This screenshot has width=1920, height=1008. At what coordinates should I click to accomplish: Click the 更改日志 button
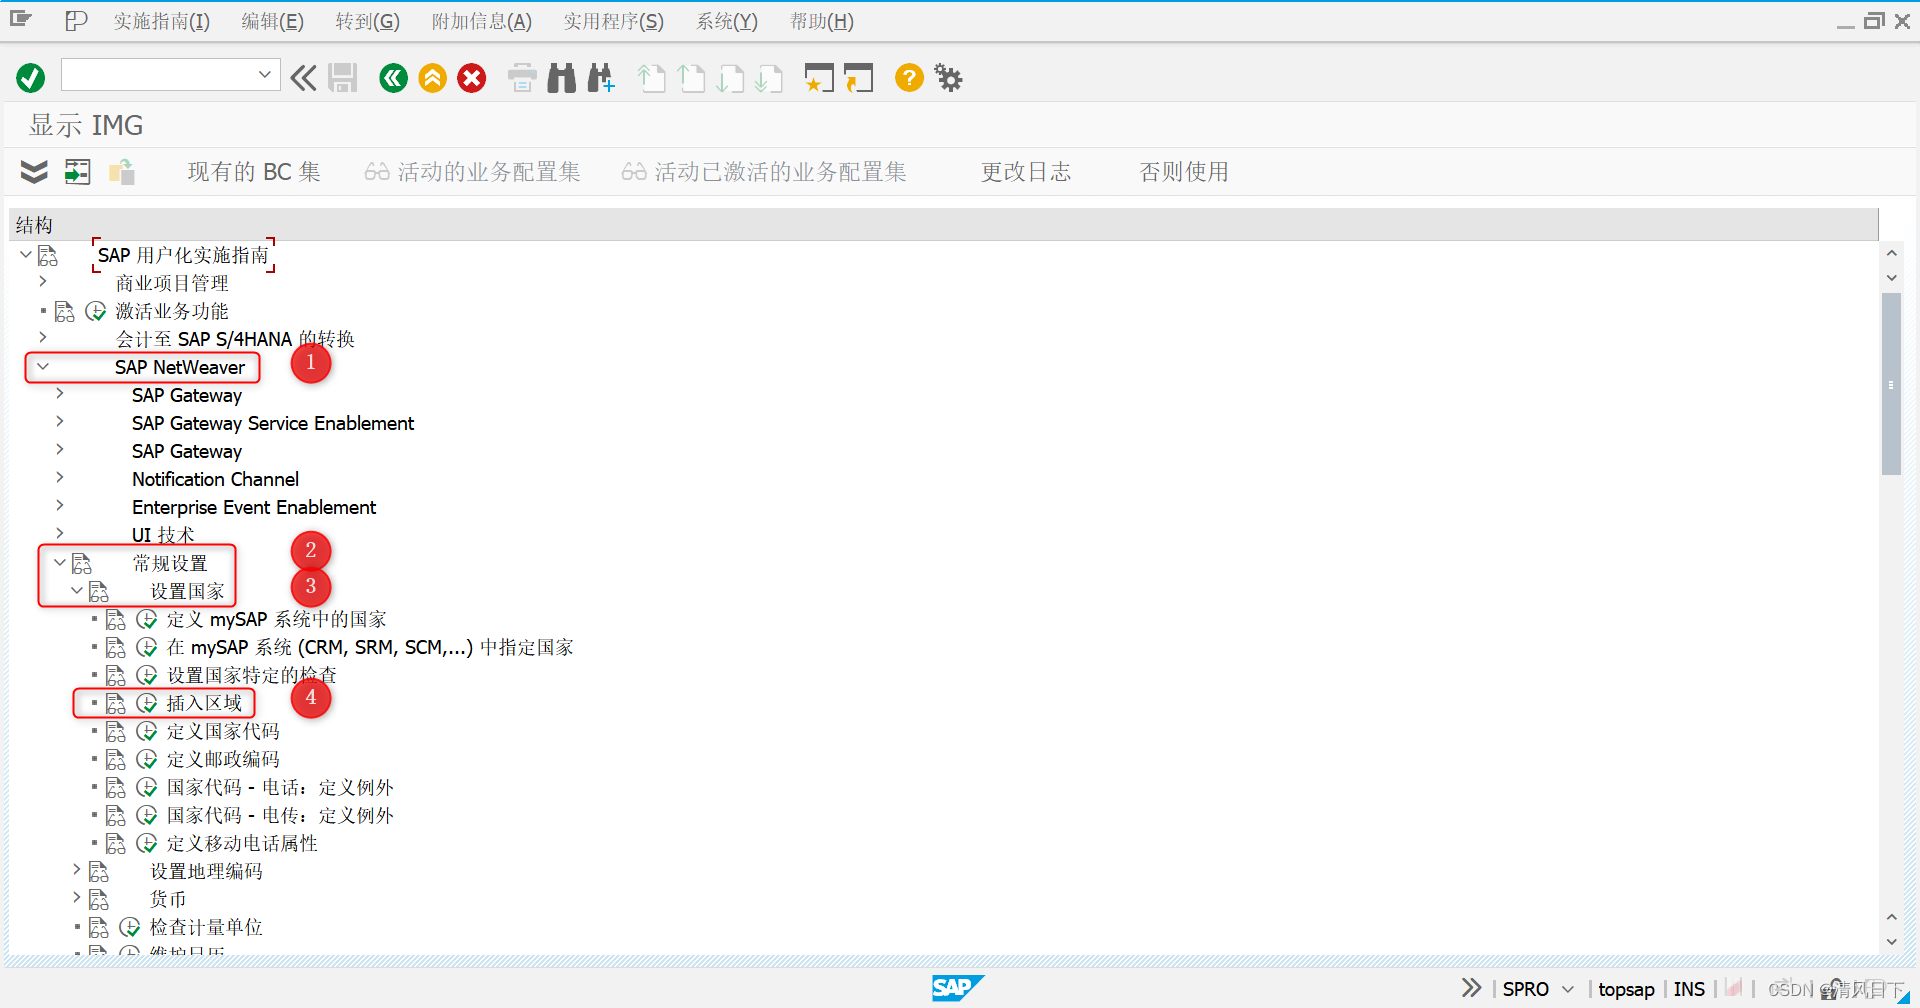click(x=1026, y=172)
